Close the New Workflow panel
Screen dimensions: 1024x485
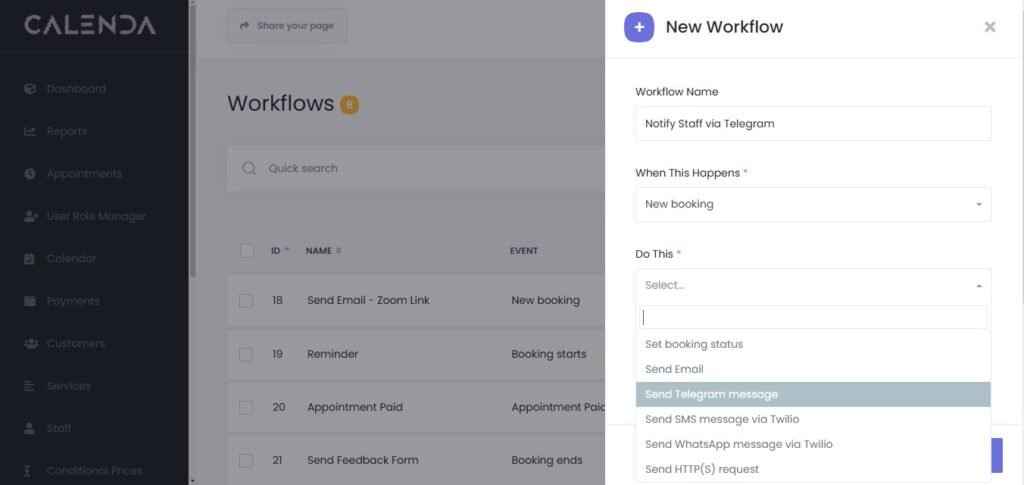tap(989, 27)
